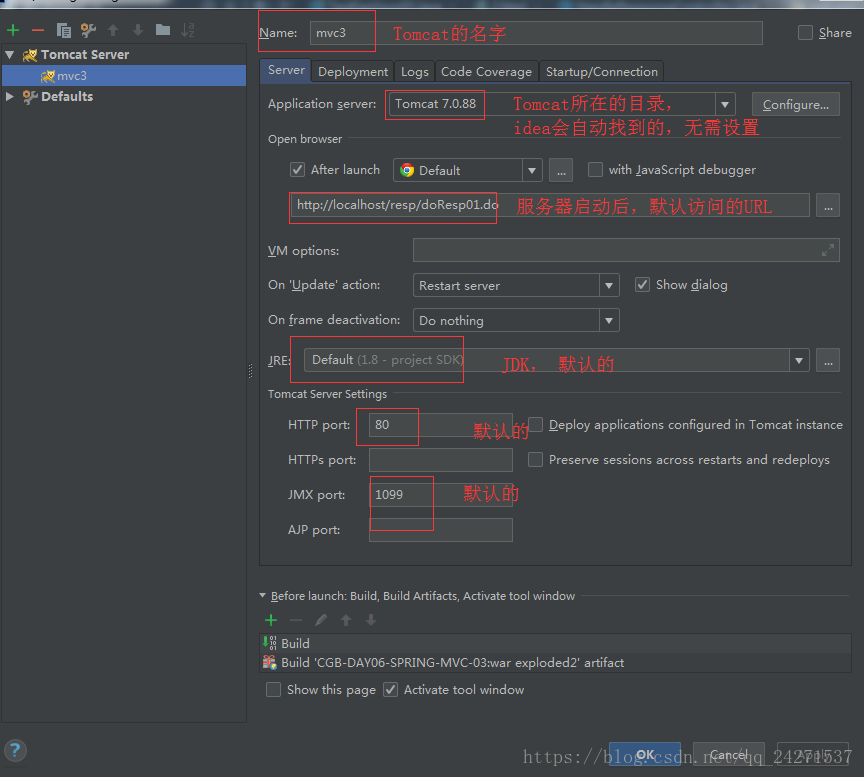This screenshot has height=777, width=864.
Task: Click the Build task icon
Action: 270,643
